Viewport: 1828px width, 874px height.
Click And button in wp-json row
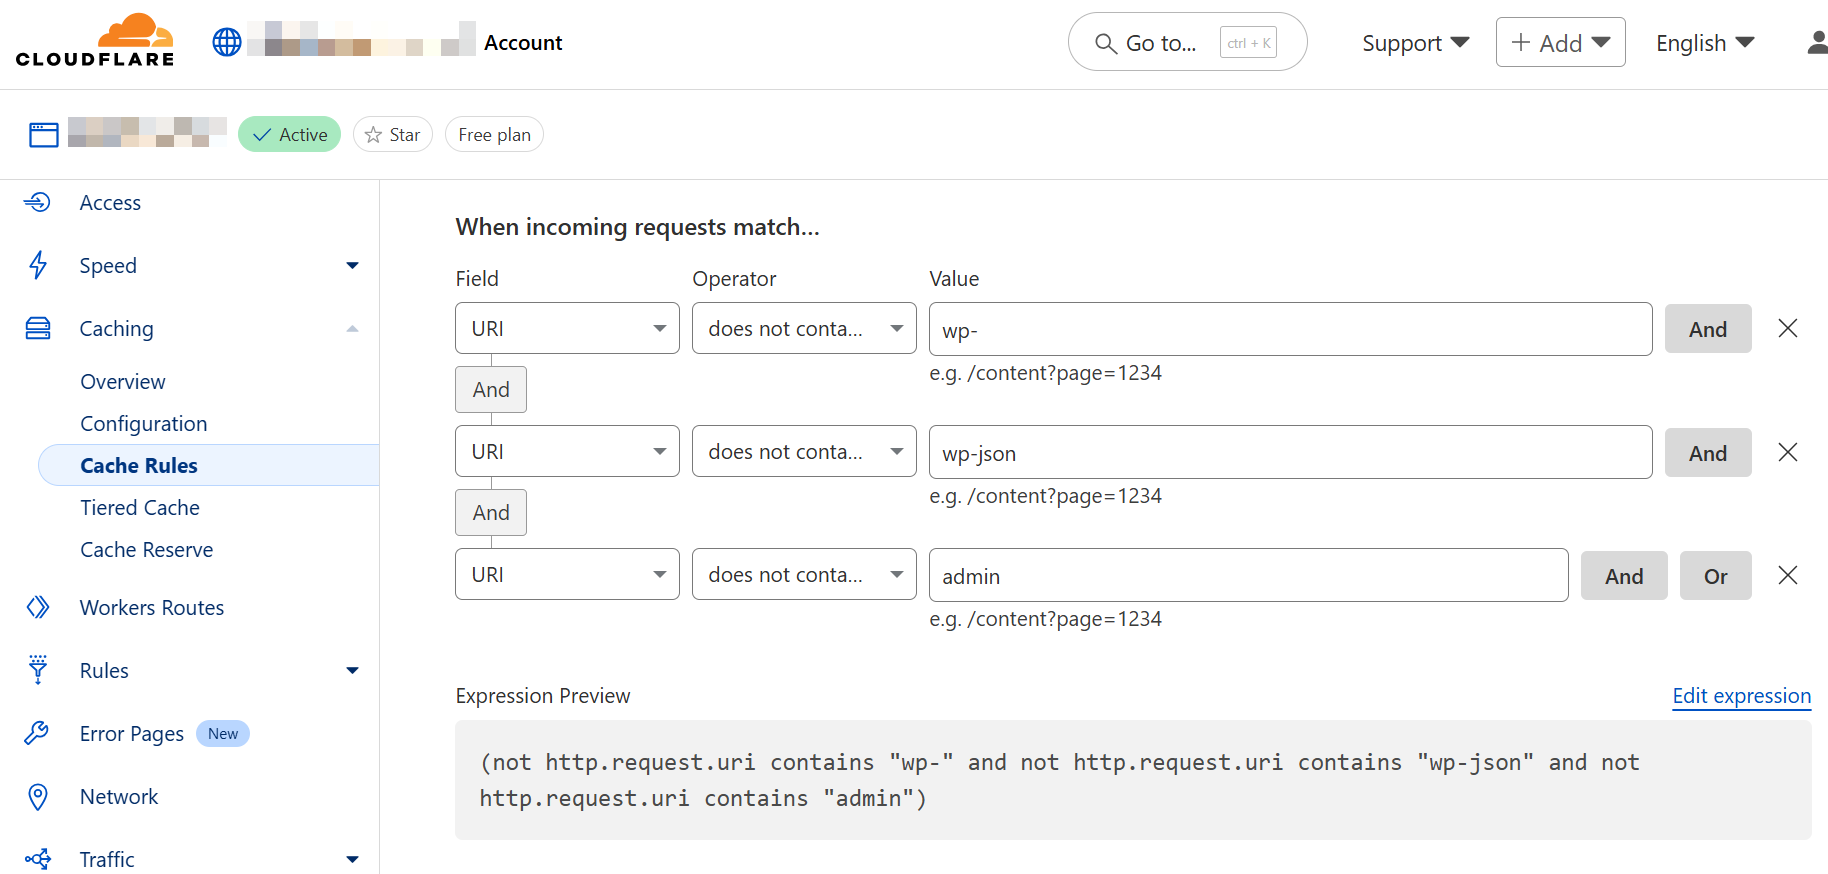tap(1708, 453)
